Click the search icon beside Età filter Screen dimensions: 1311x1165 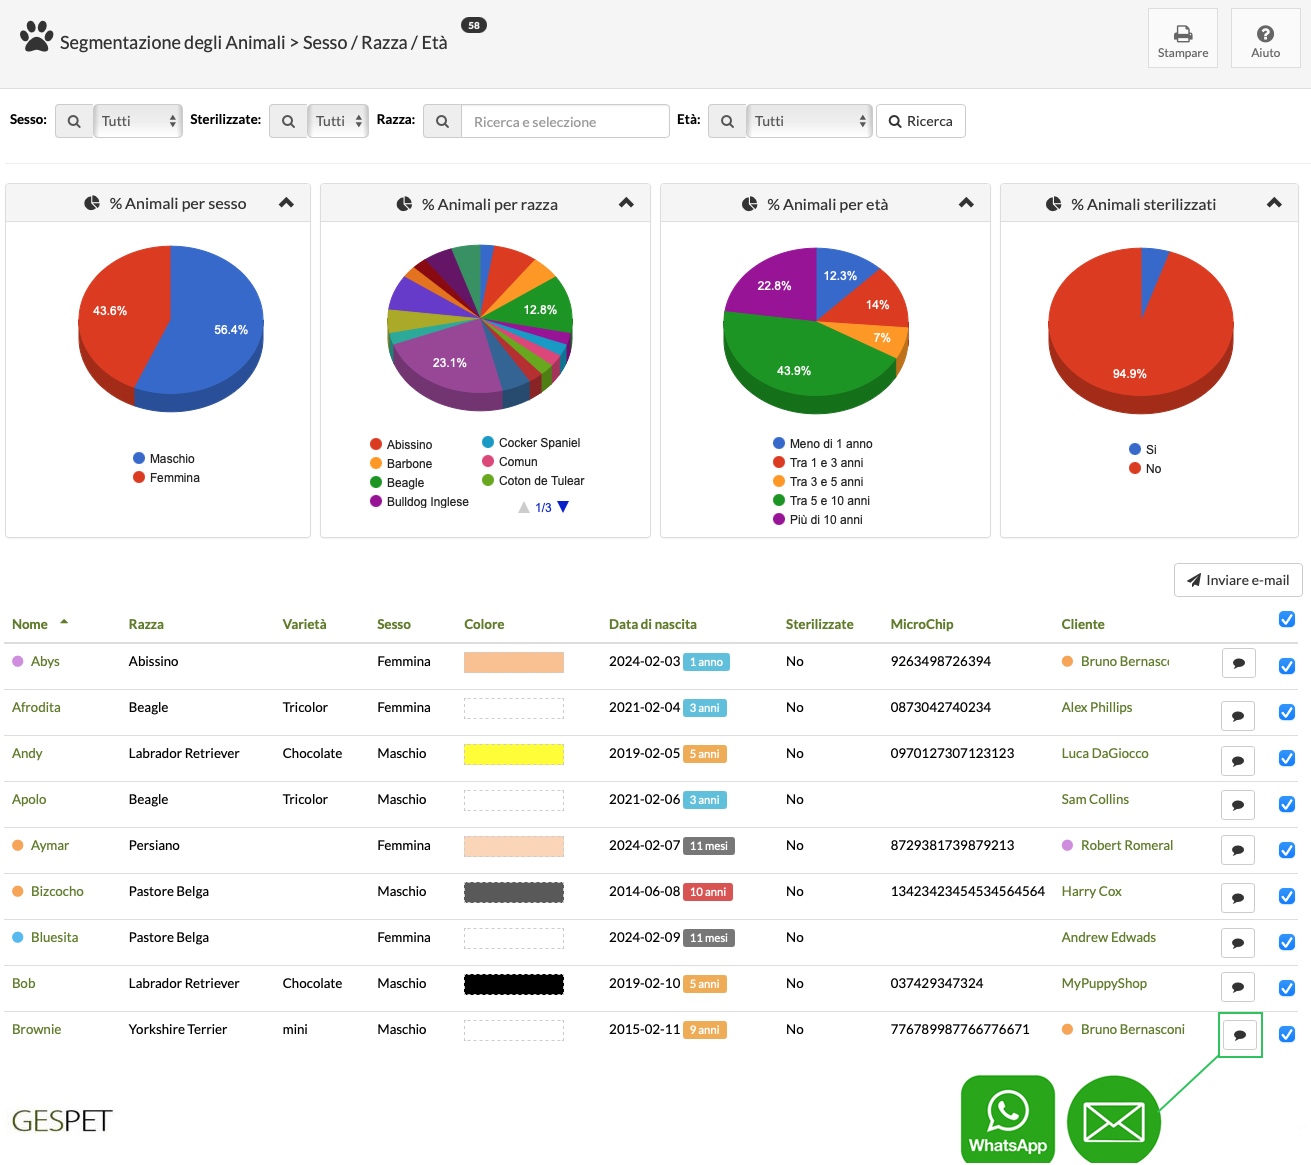click(x=727, y=121)
